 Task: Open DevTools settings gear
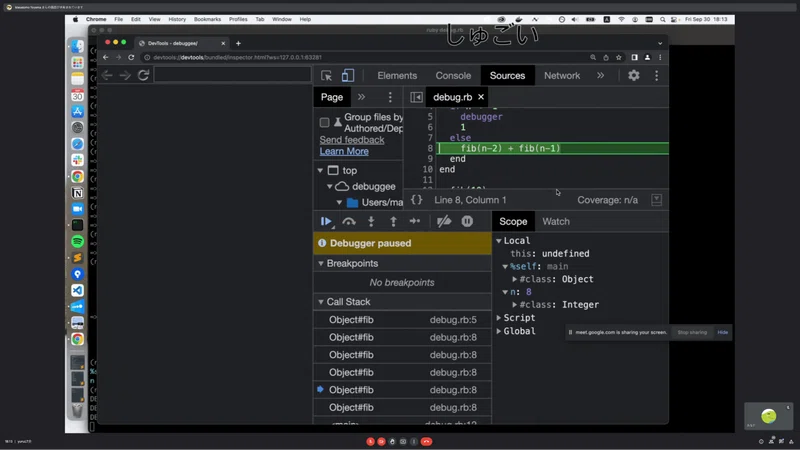pyautogui.click(x=634, y=76)
